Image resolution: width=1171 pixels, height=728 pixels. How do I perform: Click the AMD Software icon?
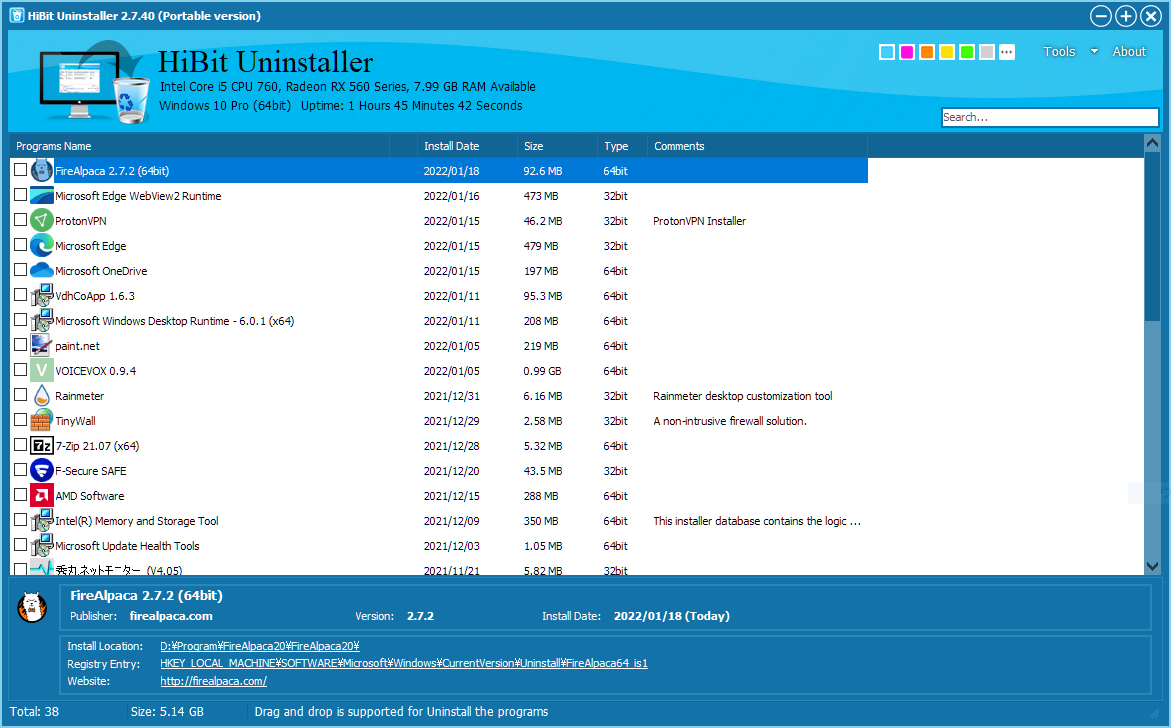[42, 496]
